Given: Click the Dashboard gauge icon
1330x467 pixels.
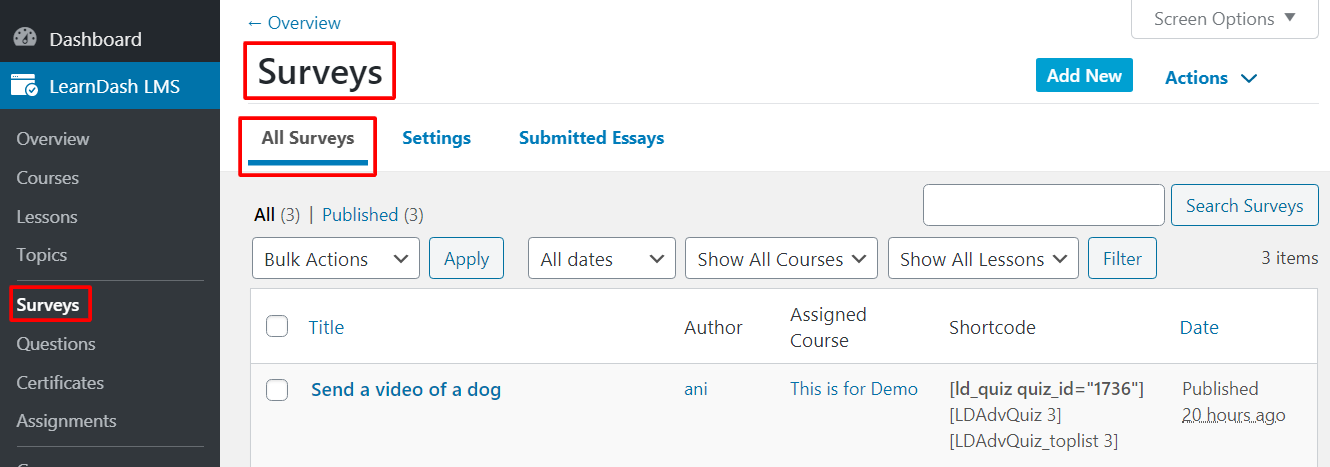Looking at the screenshot, I should (25, 39).
